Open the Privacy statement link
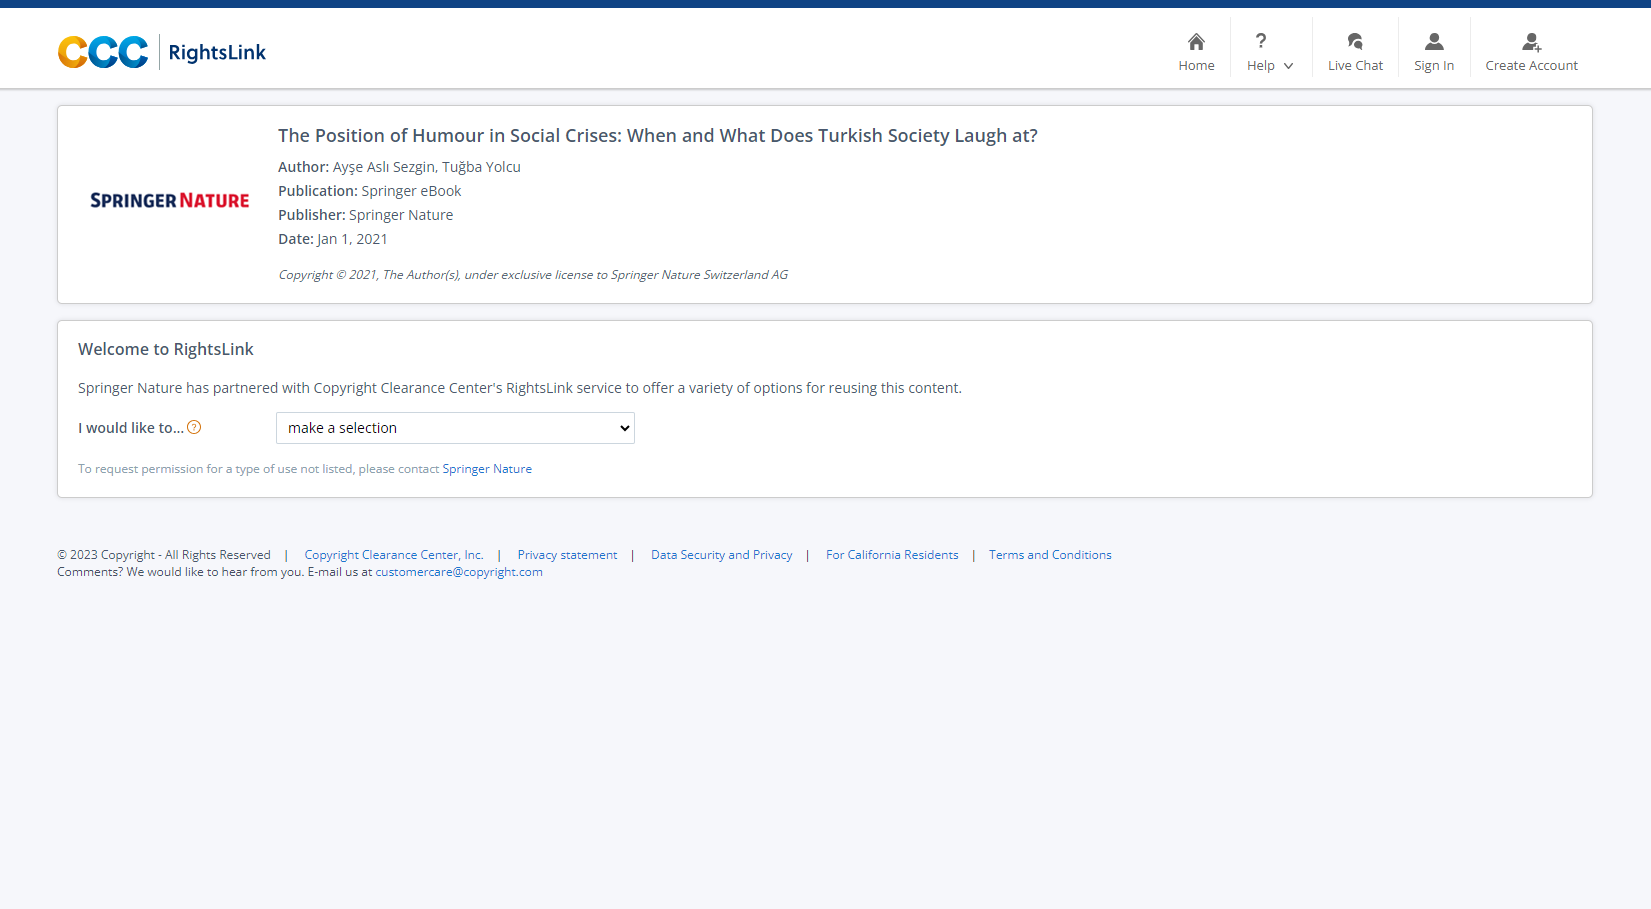This screenshot has height=909, width=1651. 567,555
